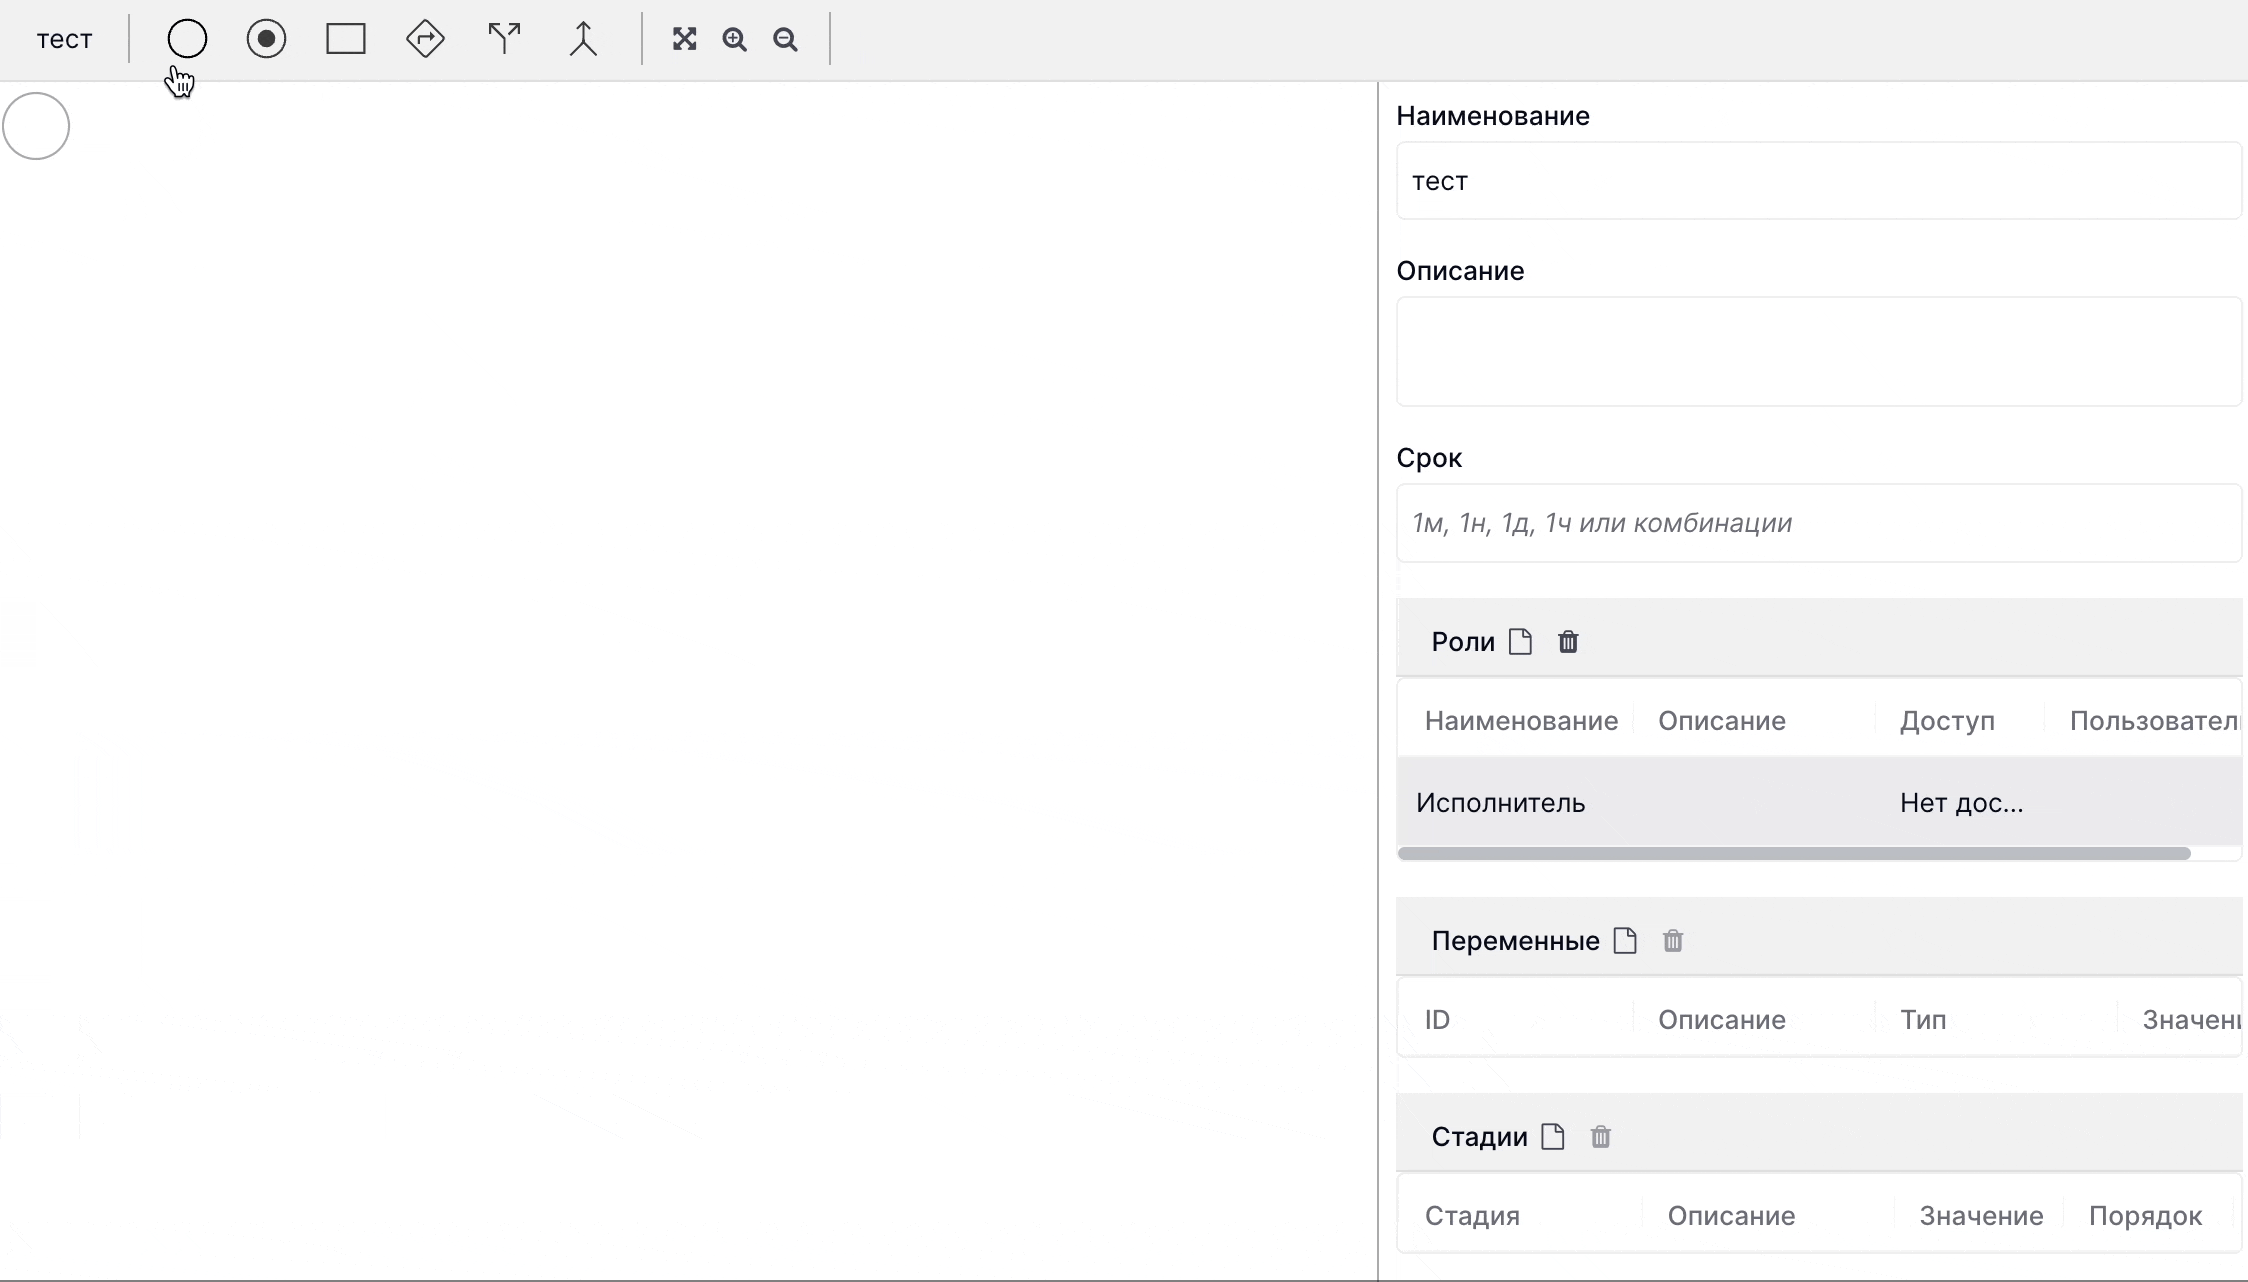Open the Нет дос... access cell

[x=1961, y=803]
